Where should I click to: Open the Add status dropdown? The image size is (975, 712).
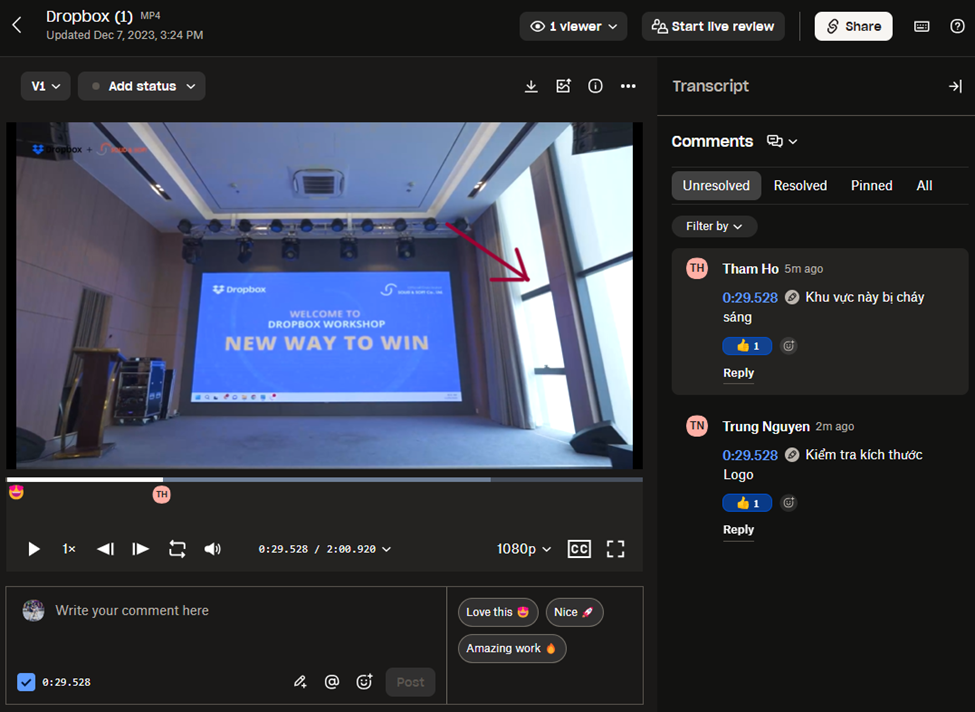pos(142,86)
